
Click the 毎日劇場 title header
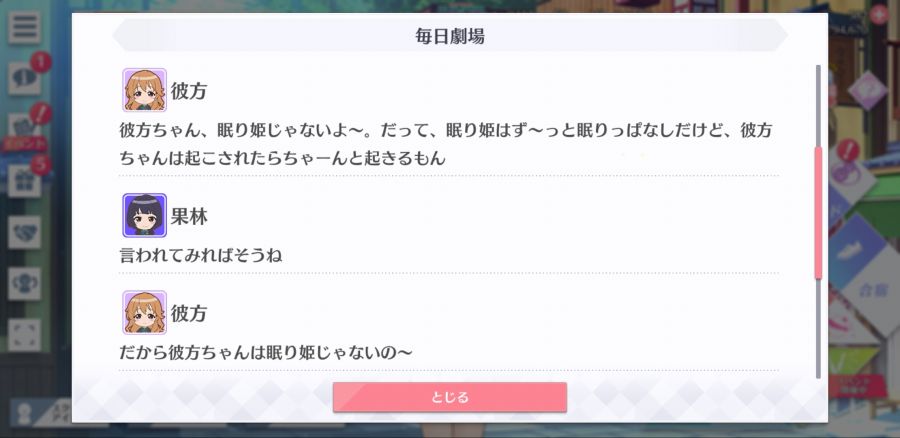point(449,36)
